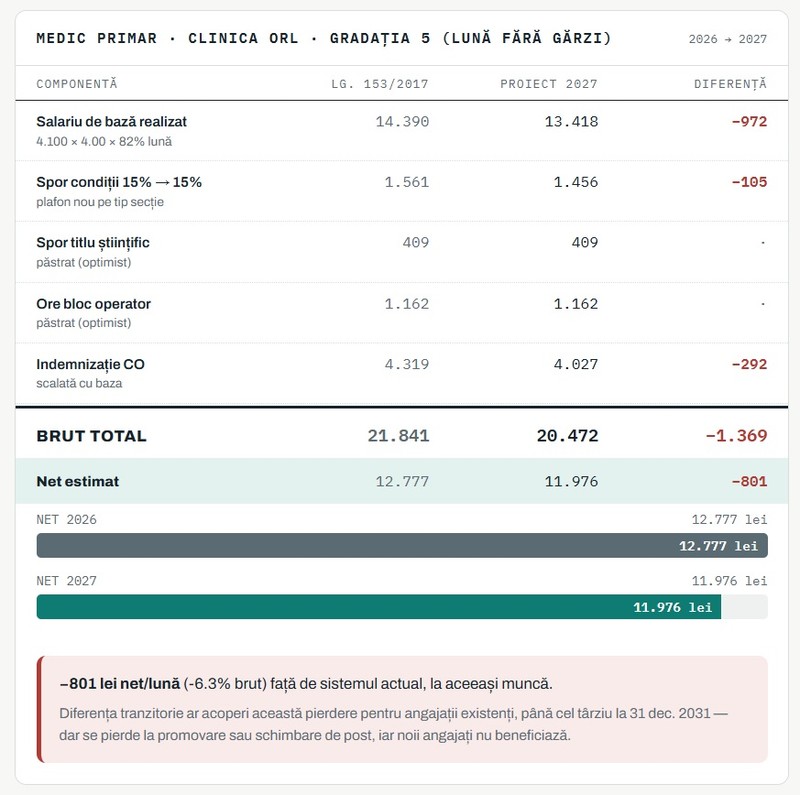Click the '2026 → 2027' year label
Viewport: 800px width, 795px height.
(728, 39)
